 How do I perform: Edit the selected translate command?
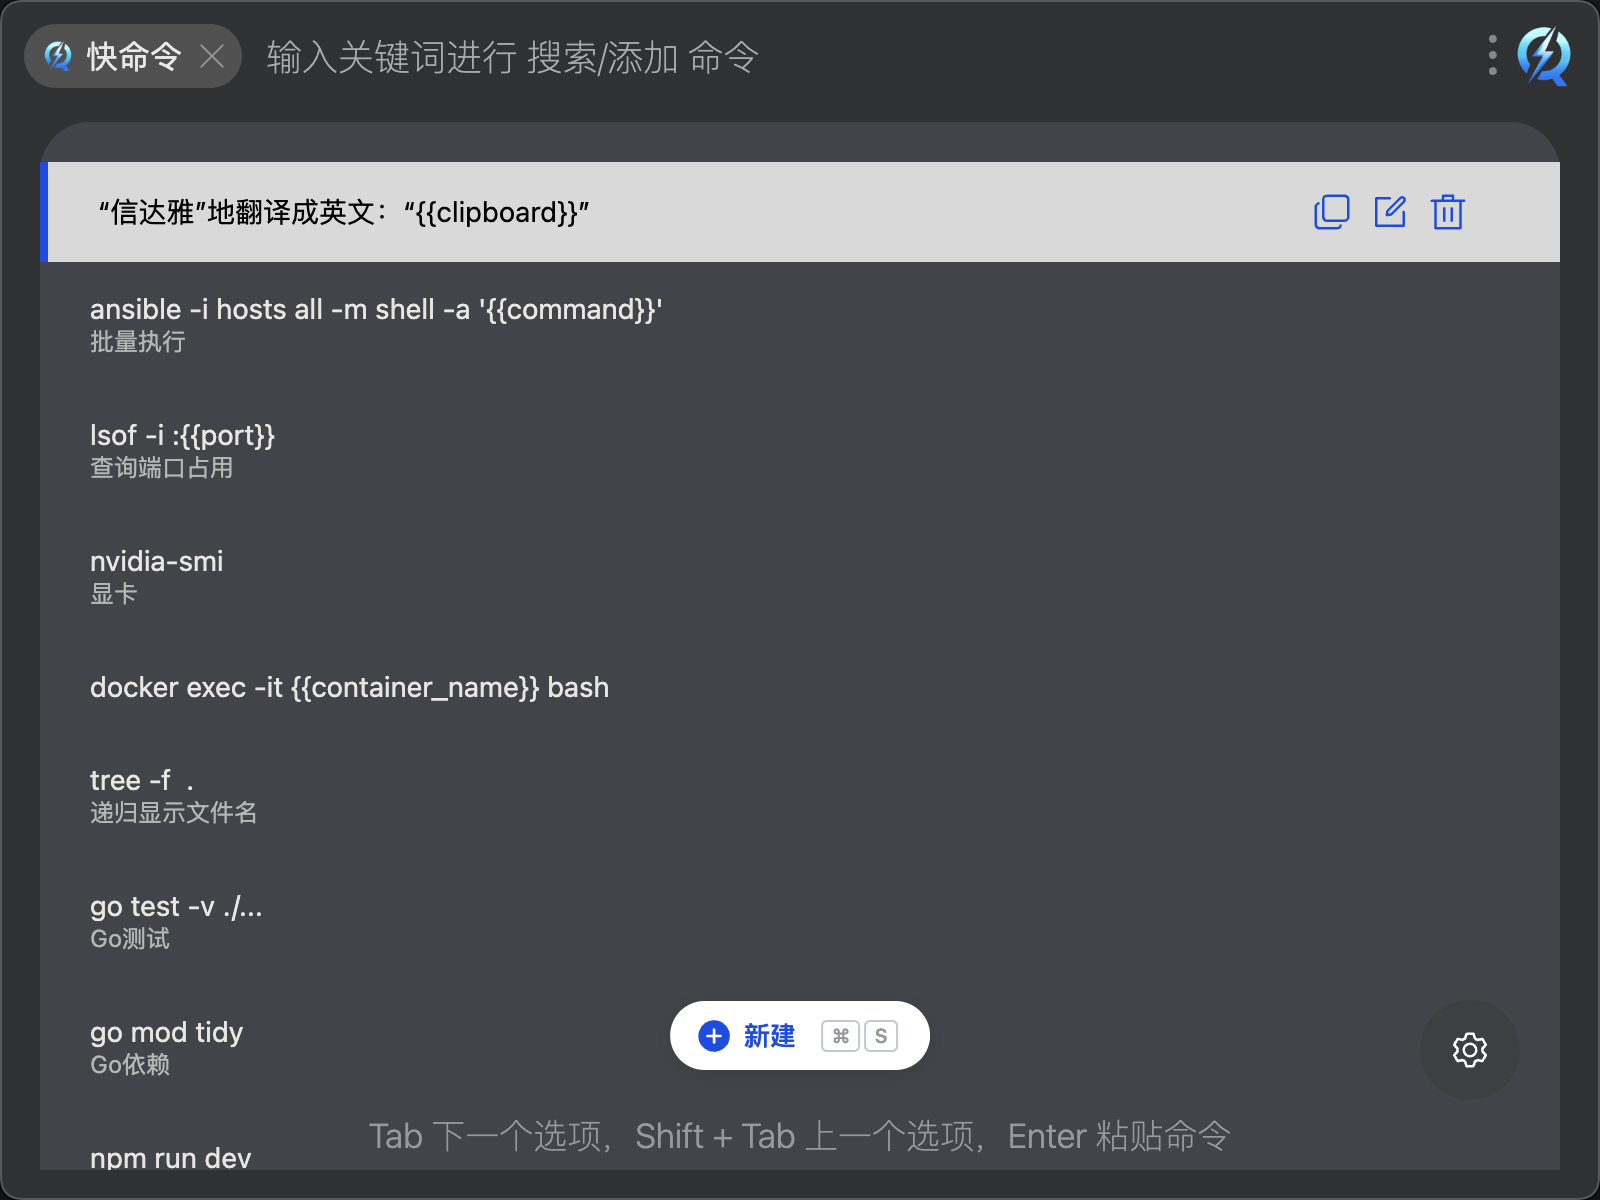tap(1390, 212)
